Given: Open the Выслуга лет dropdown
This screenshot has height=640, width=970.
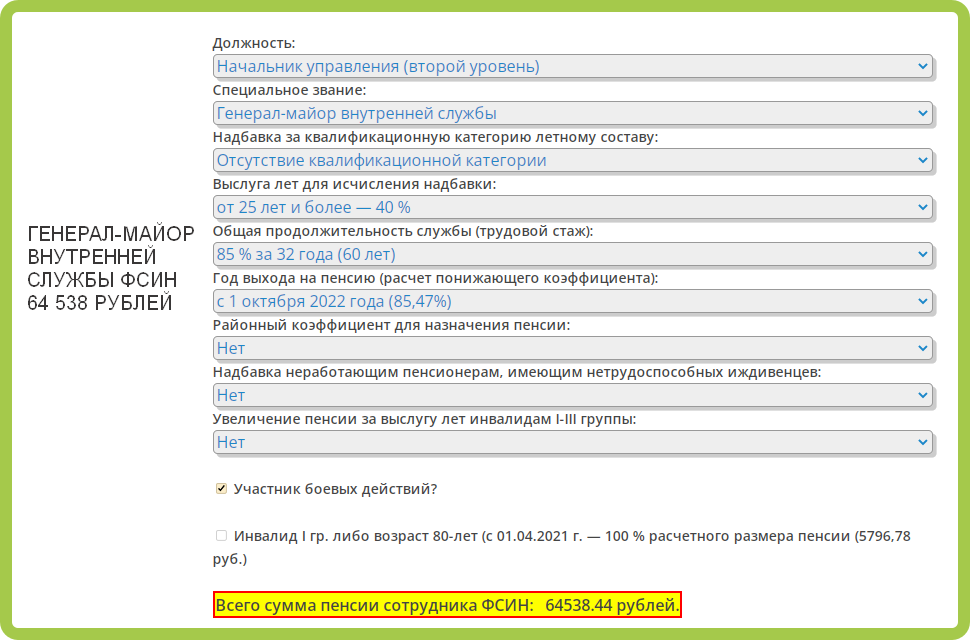Looking at the screenshot, I should click(x=572, y=207).
